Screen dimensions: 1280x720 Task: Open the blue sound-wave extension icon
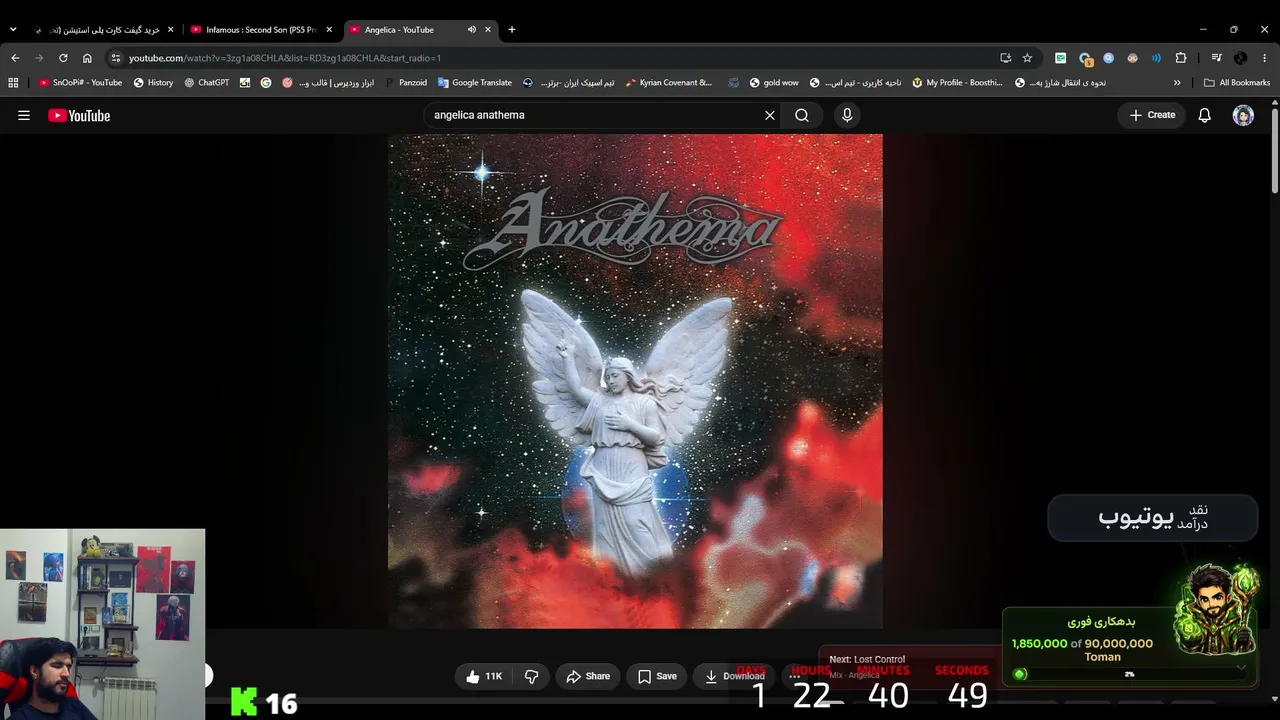[1156, 58]
